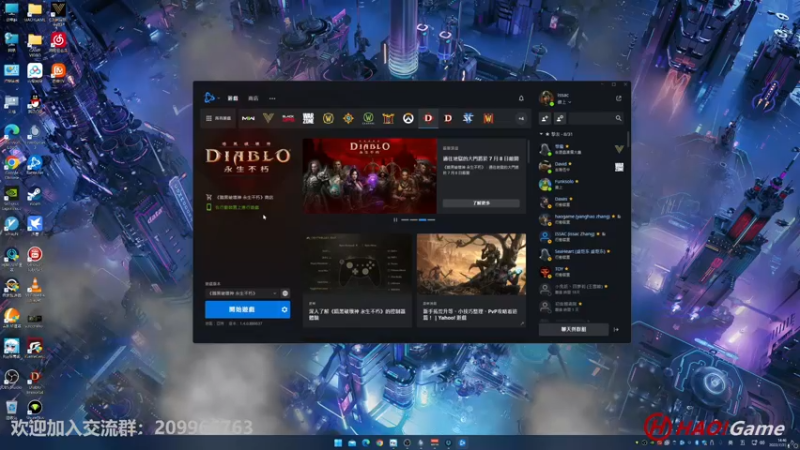Select Hearthstone game icon

[348, 118]
